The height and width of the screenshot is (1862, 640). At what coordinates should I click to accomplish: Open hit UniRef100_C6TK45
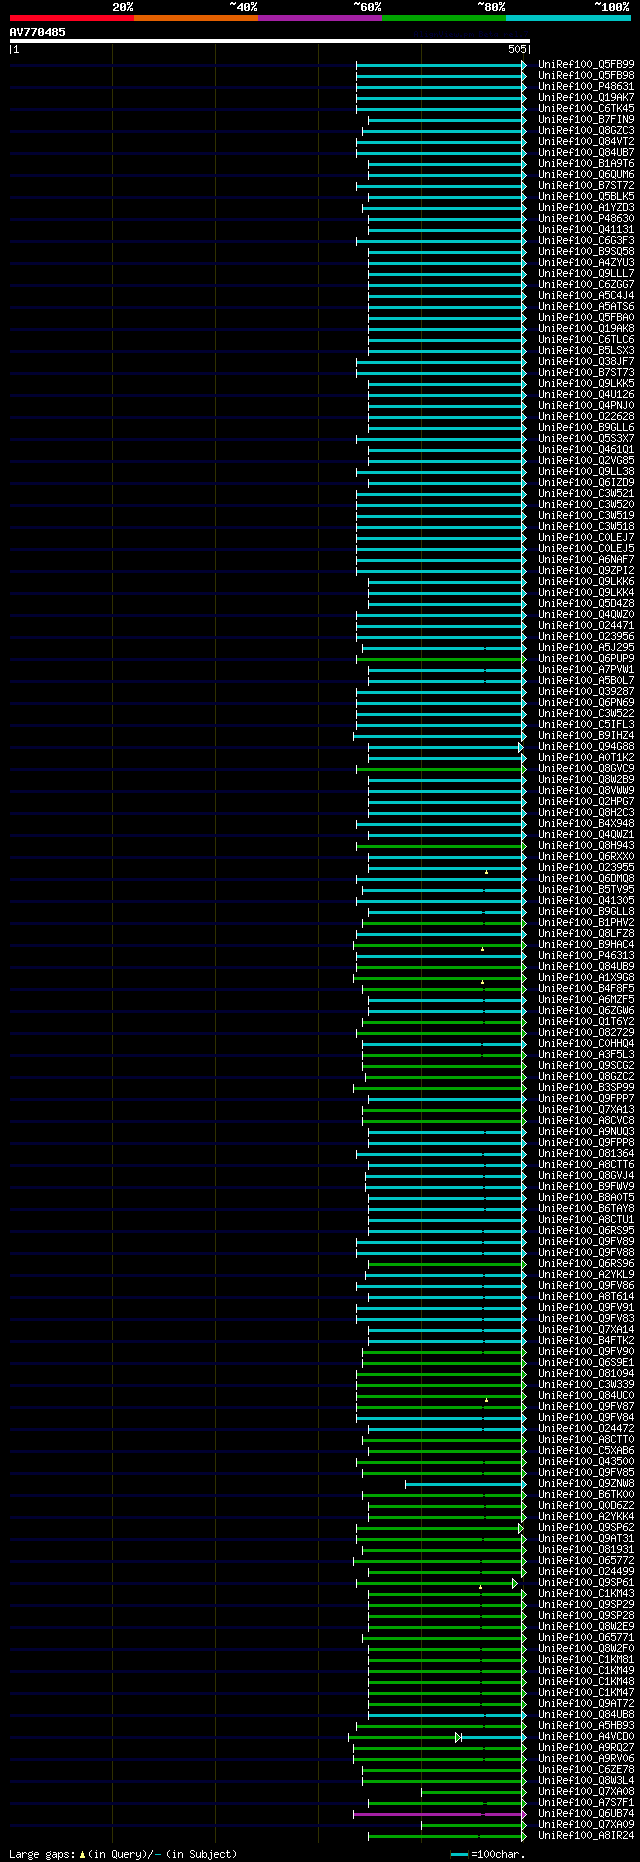(586, 108)
